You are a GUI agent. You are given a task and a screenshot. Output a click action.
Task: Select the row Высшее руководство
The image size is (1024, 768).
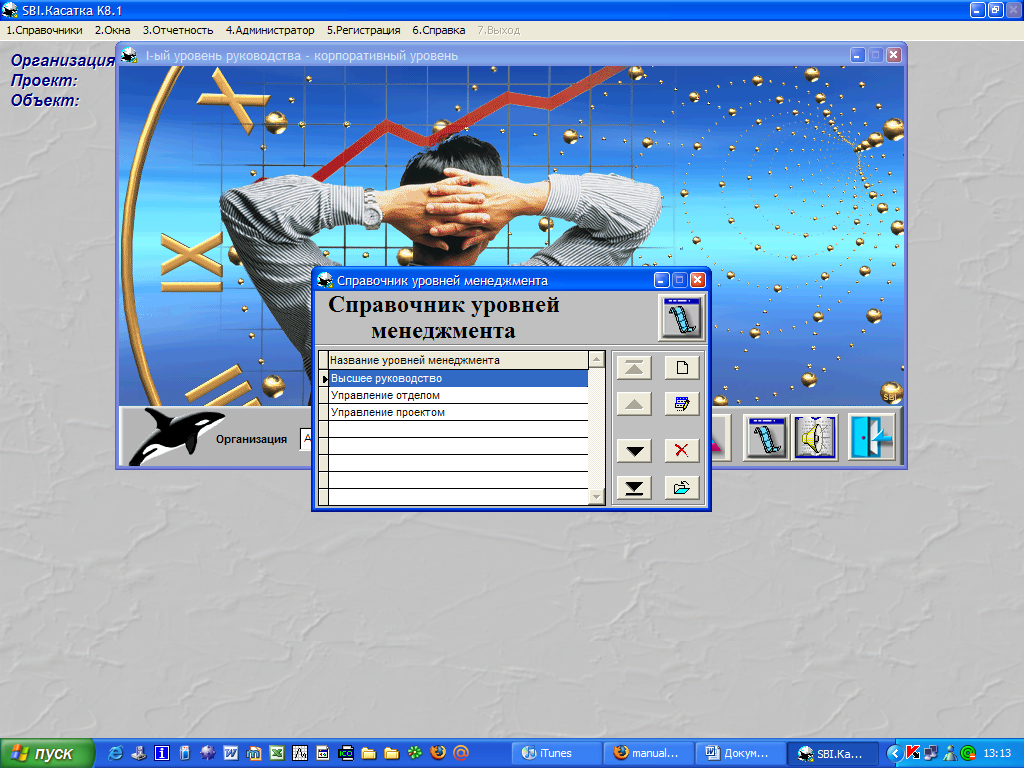(x=458, y=378)
